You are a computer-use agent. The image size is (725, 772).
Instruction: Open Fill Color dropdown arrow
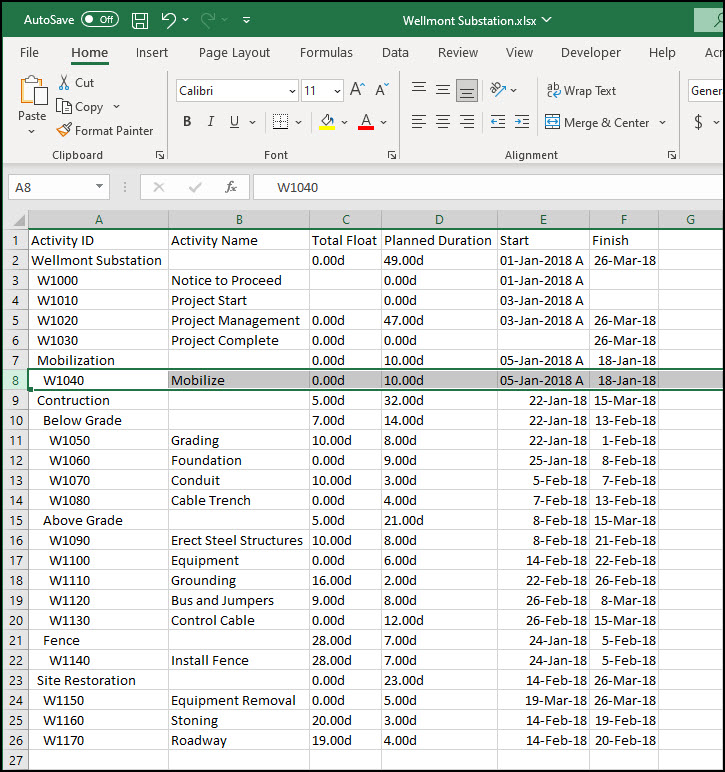345,122
